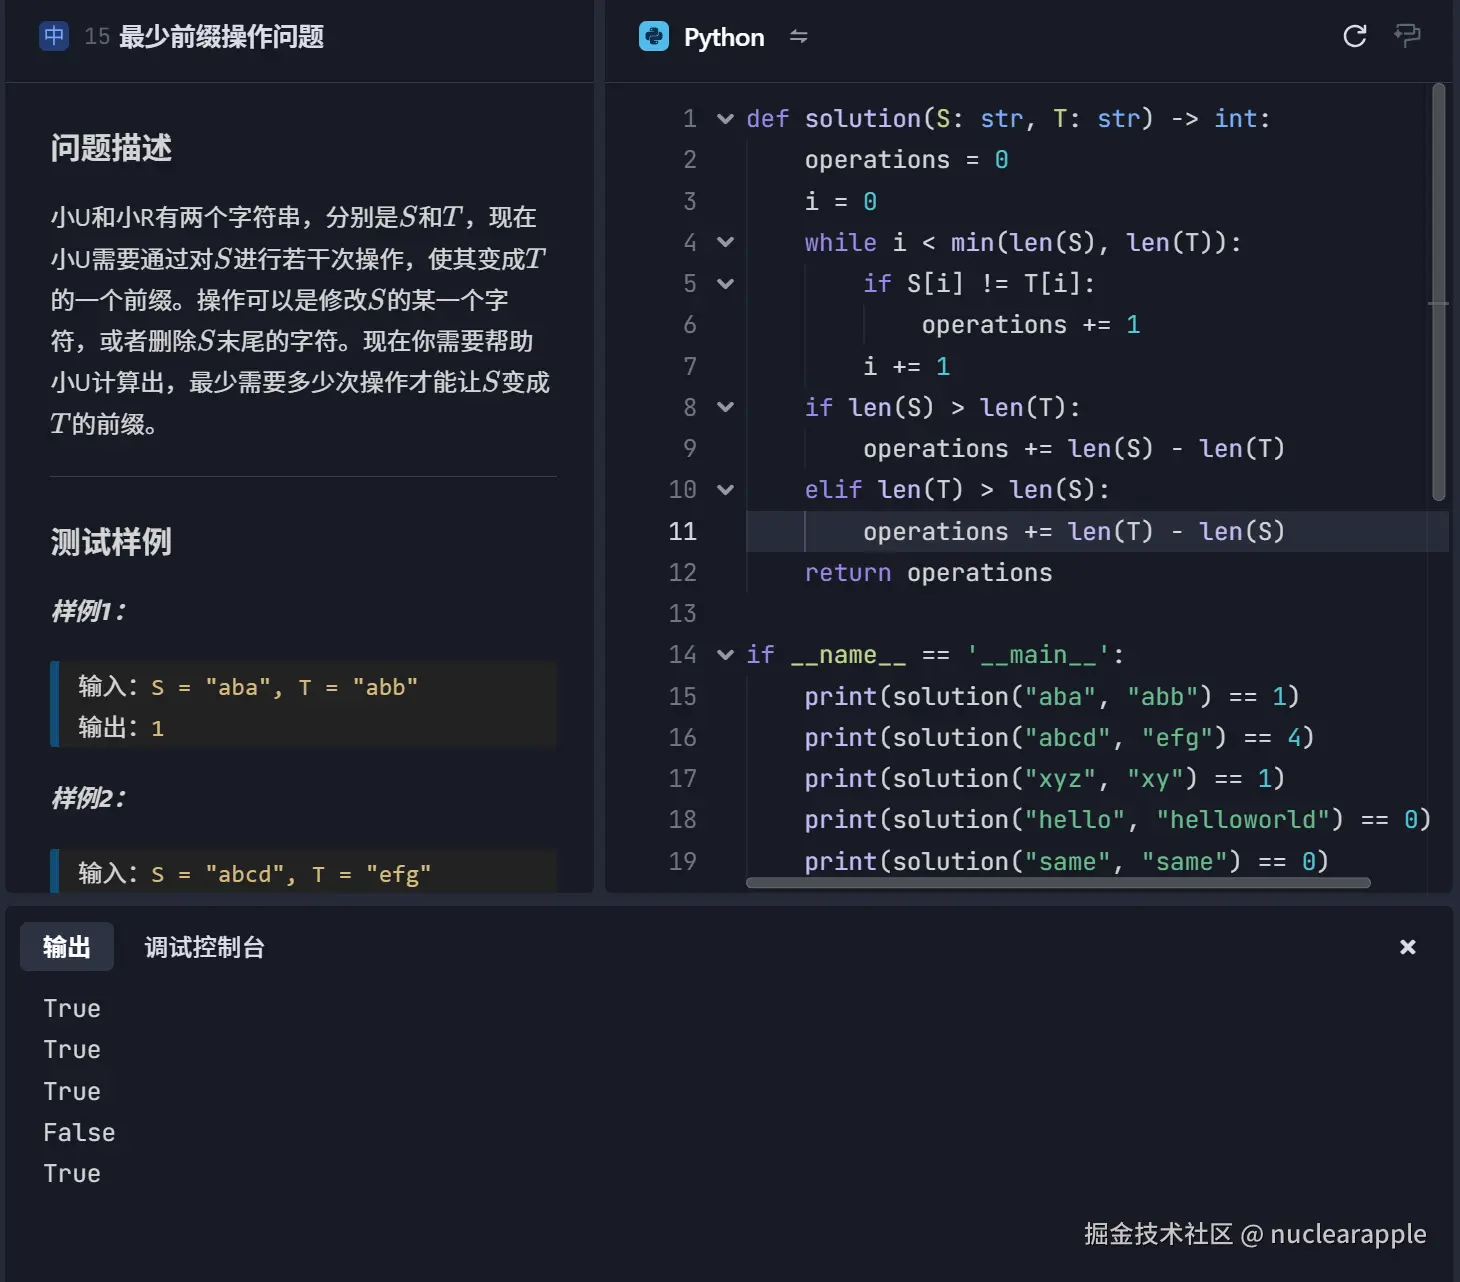Collapse the if len(S) > len(T) block
The image size is (1460, 1282).
pyautogui.click(x=725, y=408)
